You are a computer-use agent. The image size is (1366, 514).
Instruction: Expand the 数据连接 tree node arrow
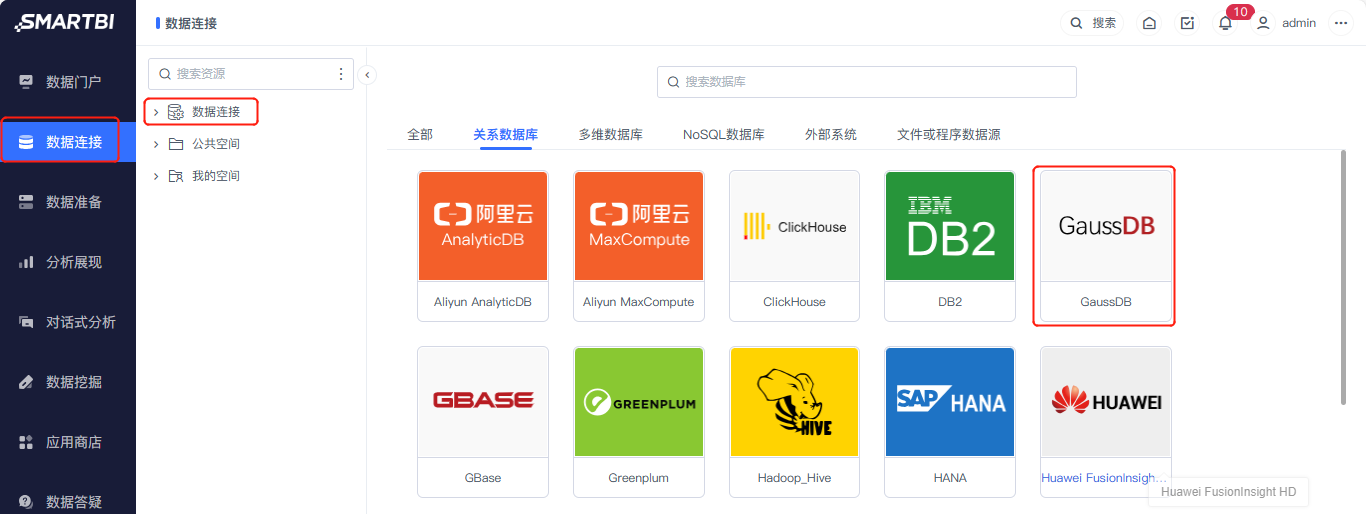coord(156,112)
